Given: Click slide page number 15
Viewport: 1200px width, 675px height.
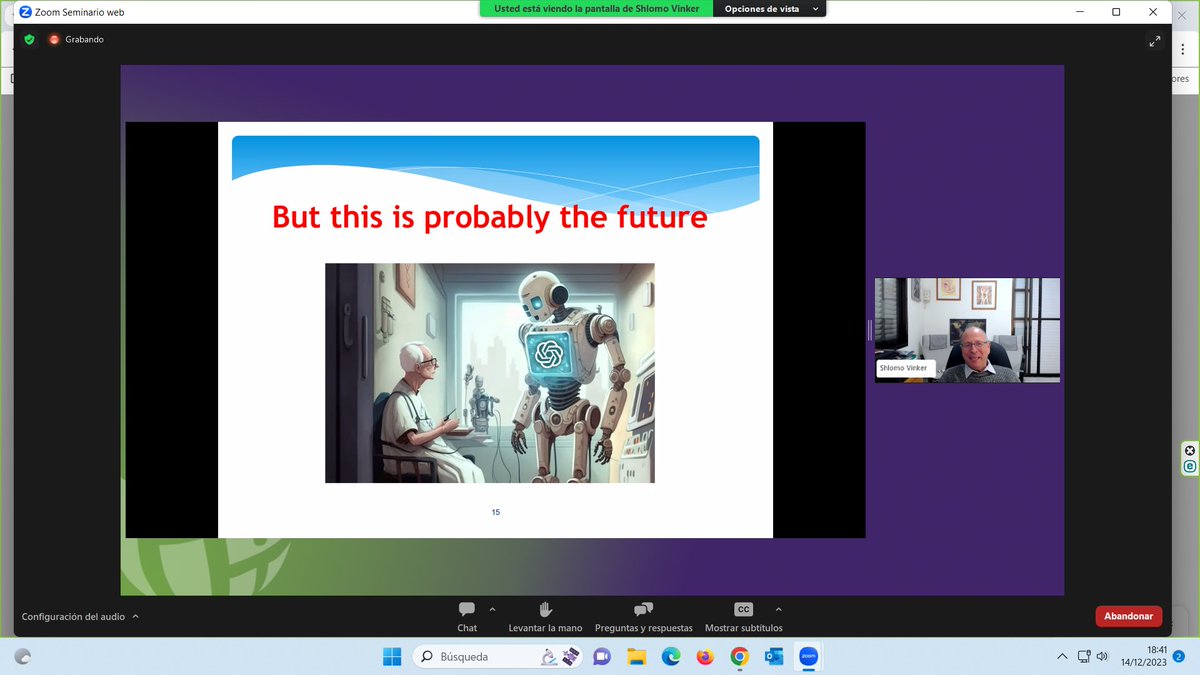Looking at the screenshot, I should click(x=496, y=512).
